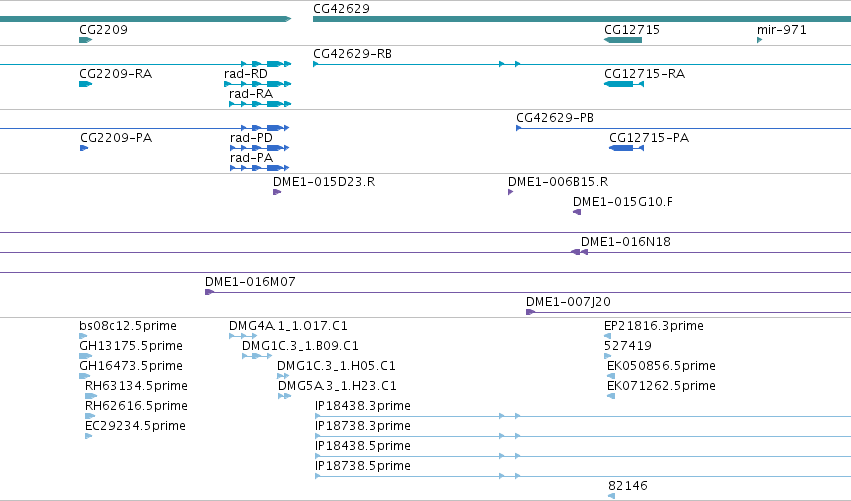The image size is (851, 501).
Task: Select the DME1-007J20 start glyph
Action: coord(530,312)
